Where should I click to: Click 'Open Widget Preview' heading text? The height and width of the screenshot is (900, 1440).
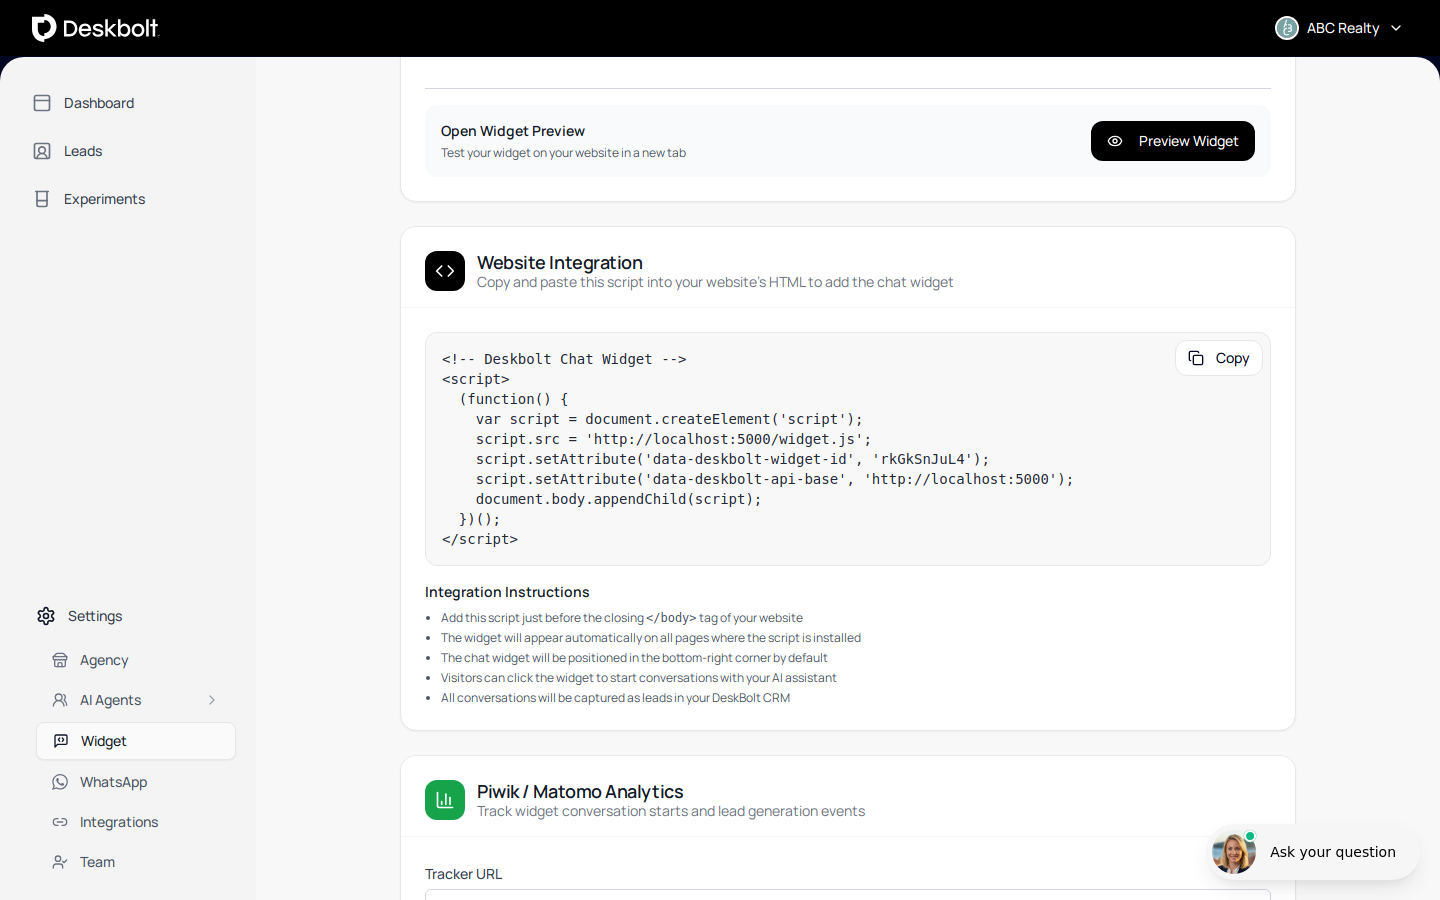point(513,131)
